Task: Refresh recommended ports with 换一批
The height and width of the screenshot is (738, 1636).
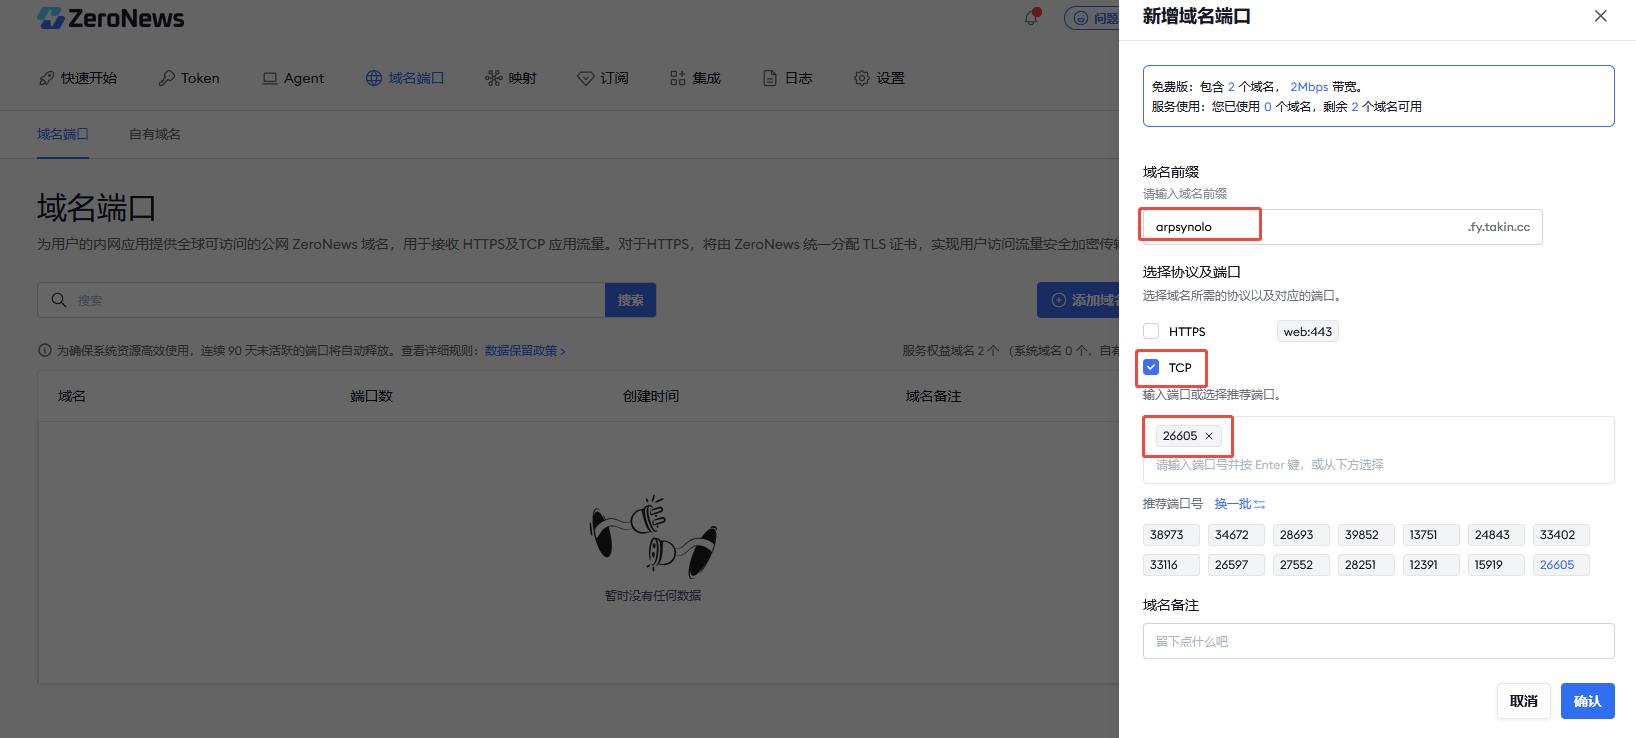Action: [x=1239, y=504]
